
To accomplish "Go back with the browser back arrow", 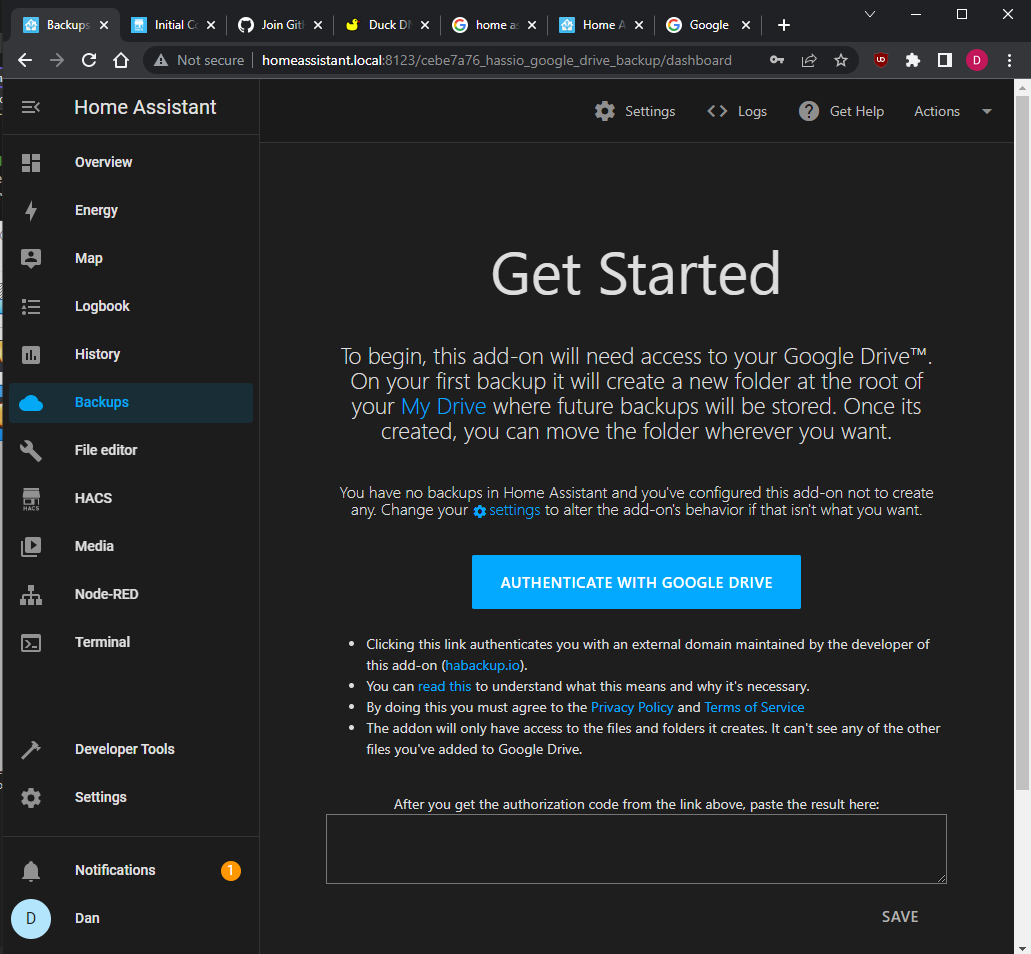I will click(25, 60).
